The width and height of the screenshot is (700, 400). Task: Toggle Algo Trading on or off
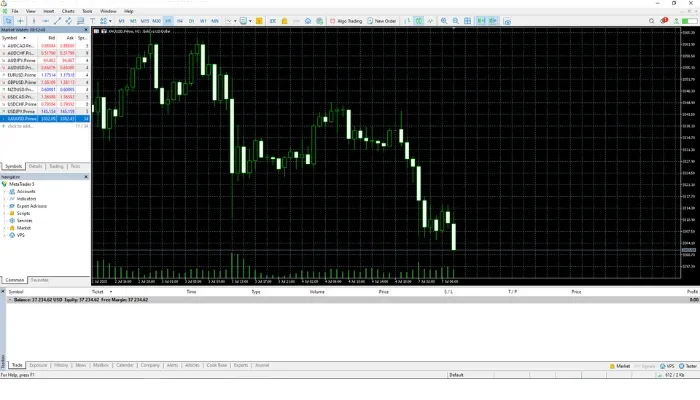(x=346, y=20)
